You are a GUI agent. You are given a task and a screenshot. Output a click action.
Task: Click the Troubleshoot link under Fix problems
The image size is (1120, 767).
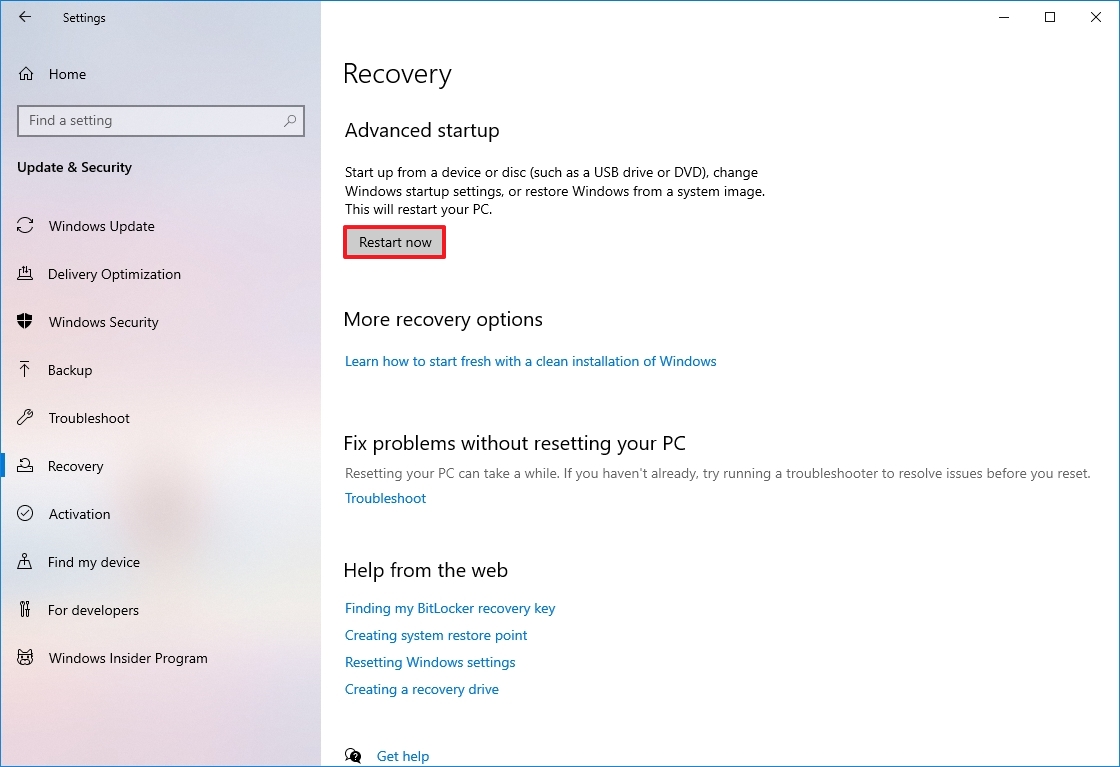[x=385, y=497]
